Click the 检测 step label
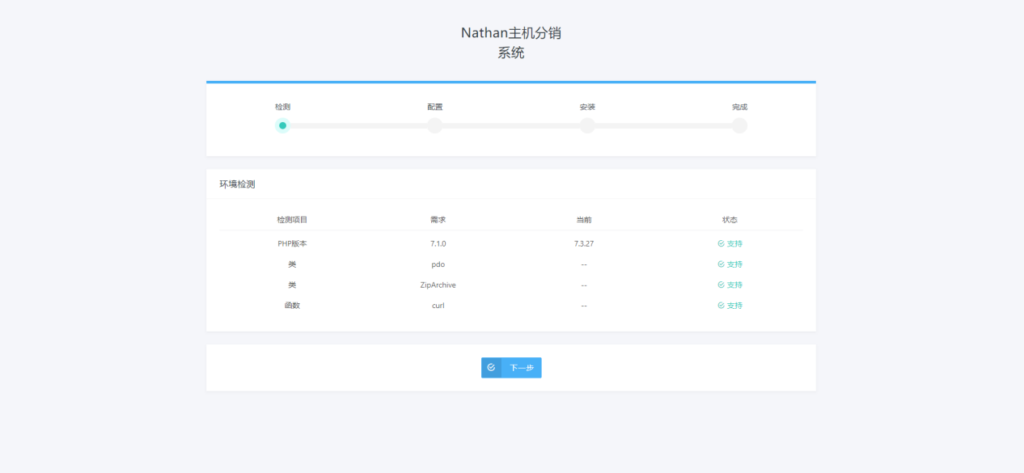The image size is (1024, 473). tap(282, 107)
